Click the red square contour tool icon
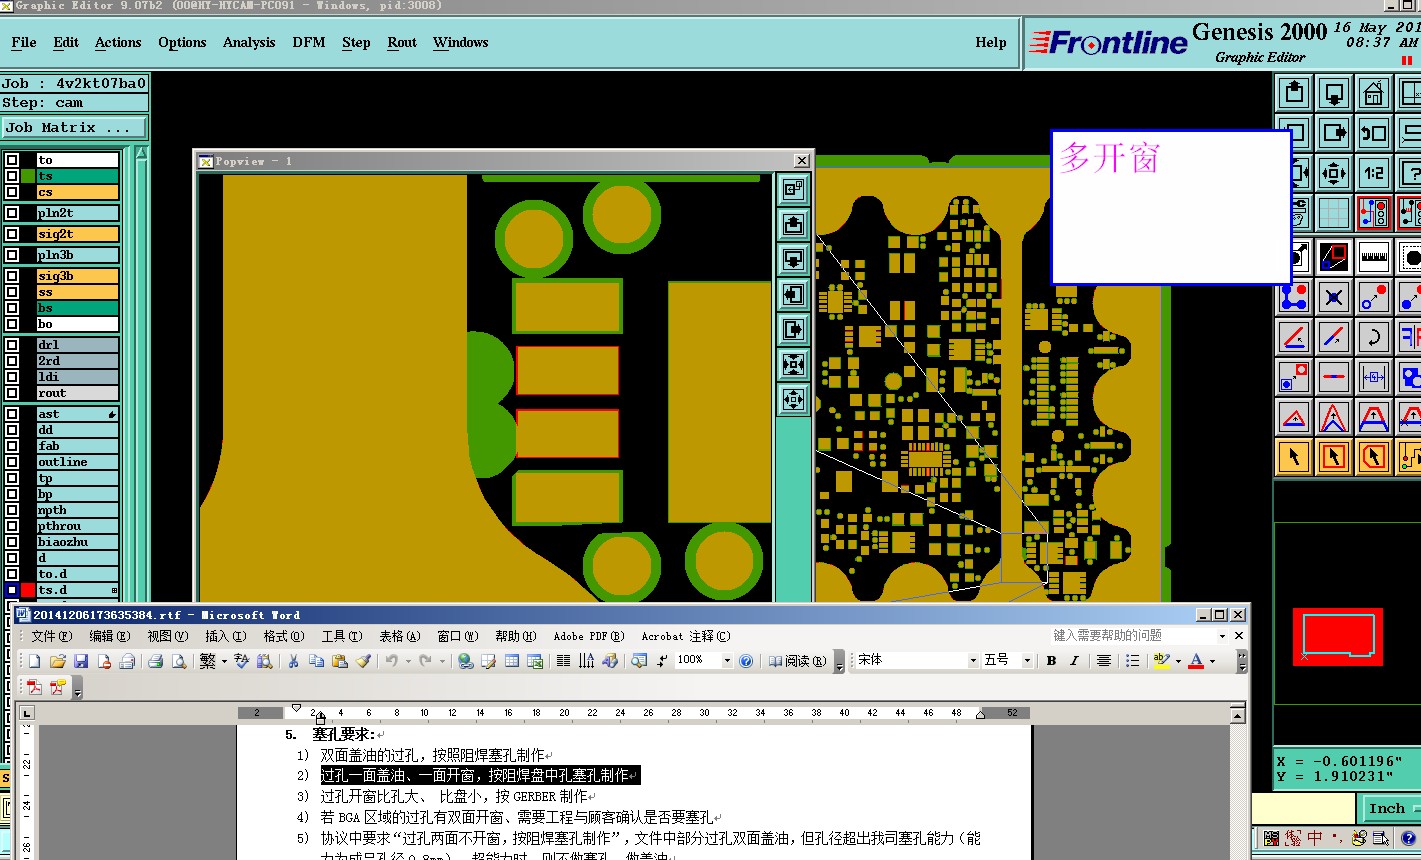 coord(1333,256)
